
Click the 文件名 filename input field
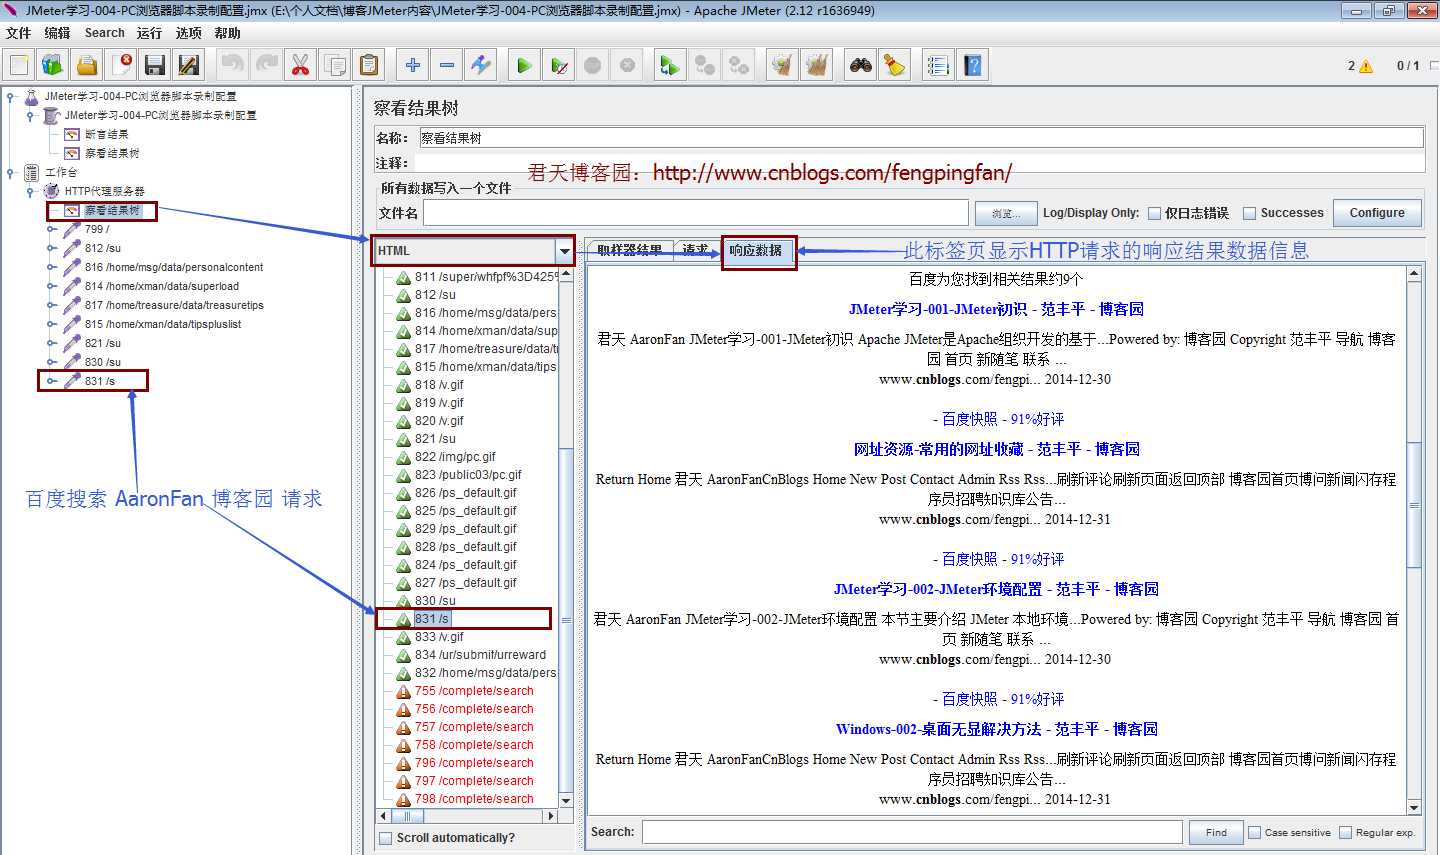coord(696,213)
